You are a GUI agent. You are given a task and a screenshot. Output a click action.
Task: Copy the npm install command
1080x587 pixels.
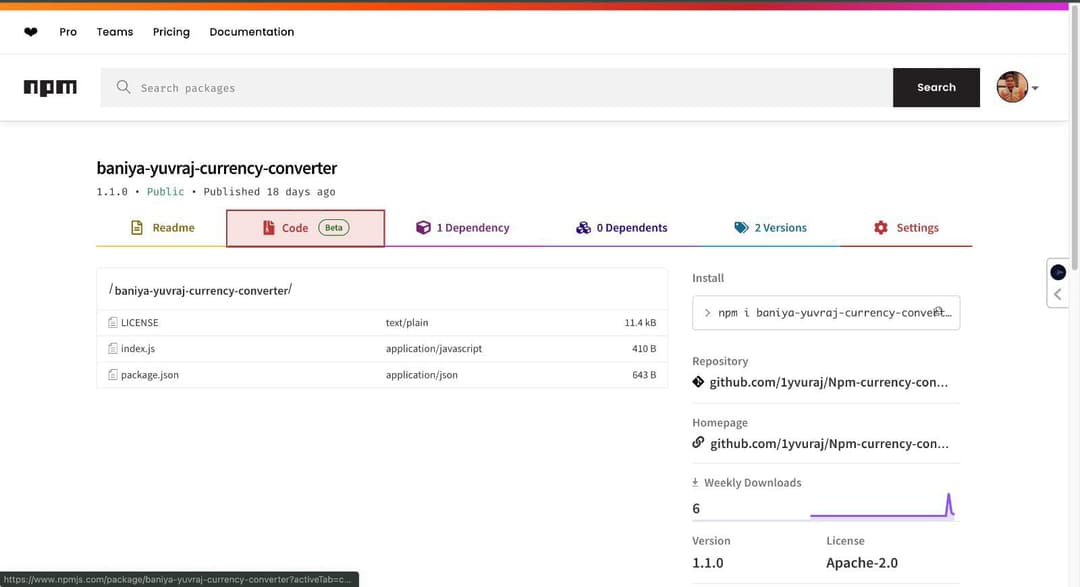point(826,313)
